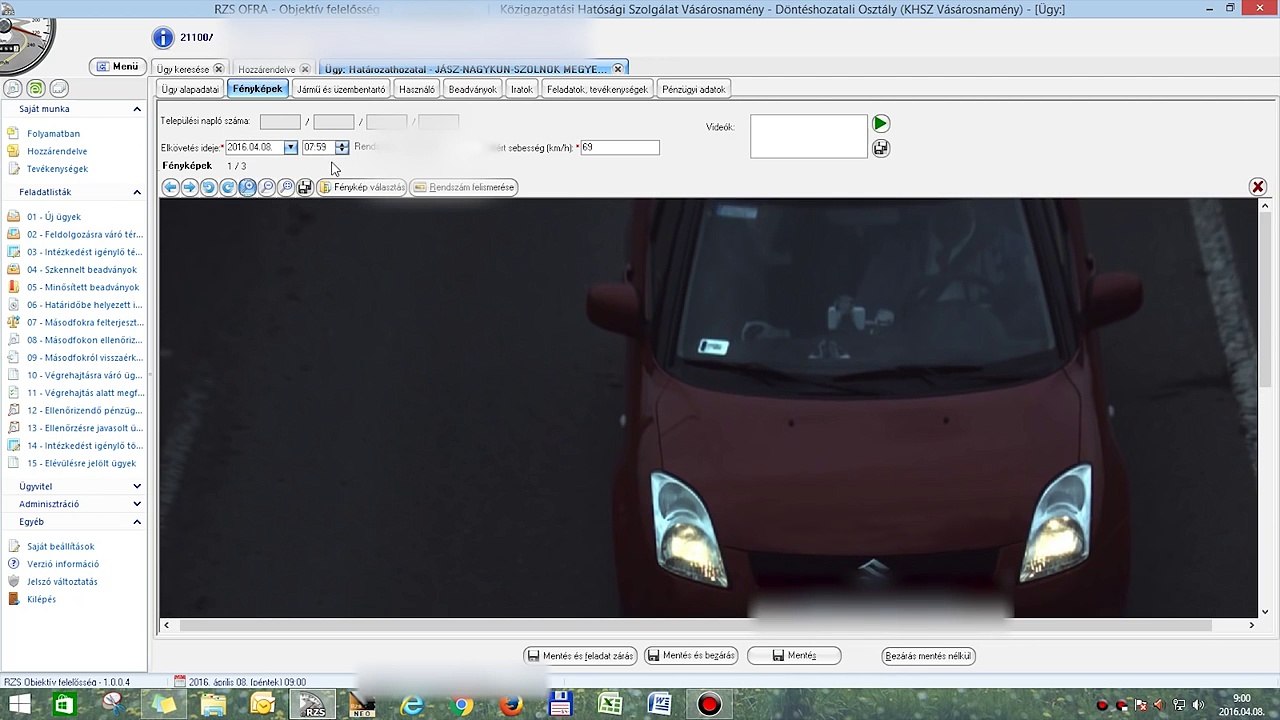
Task: Go to next photo arrow icon
Action: click(x=189, y=187)
